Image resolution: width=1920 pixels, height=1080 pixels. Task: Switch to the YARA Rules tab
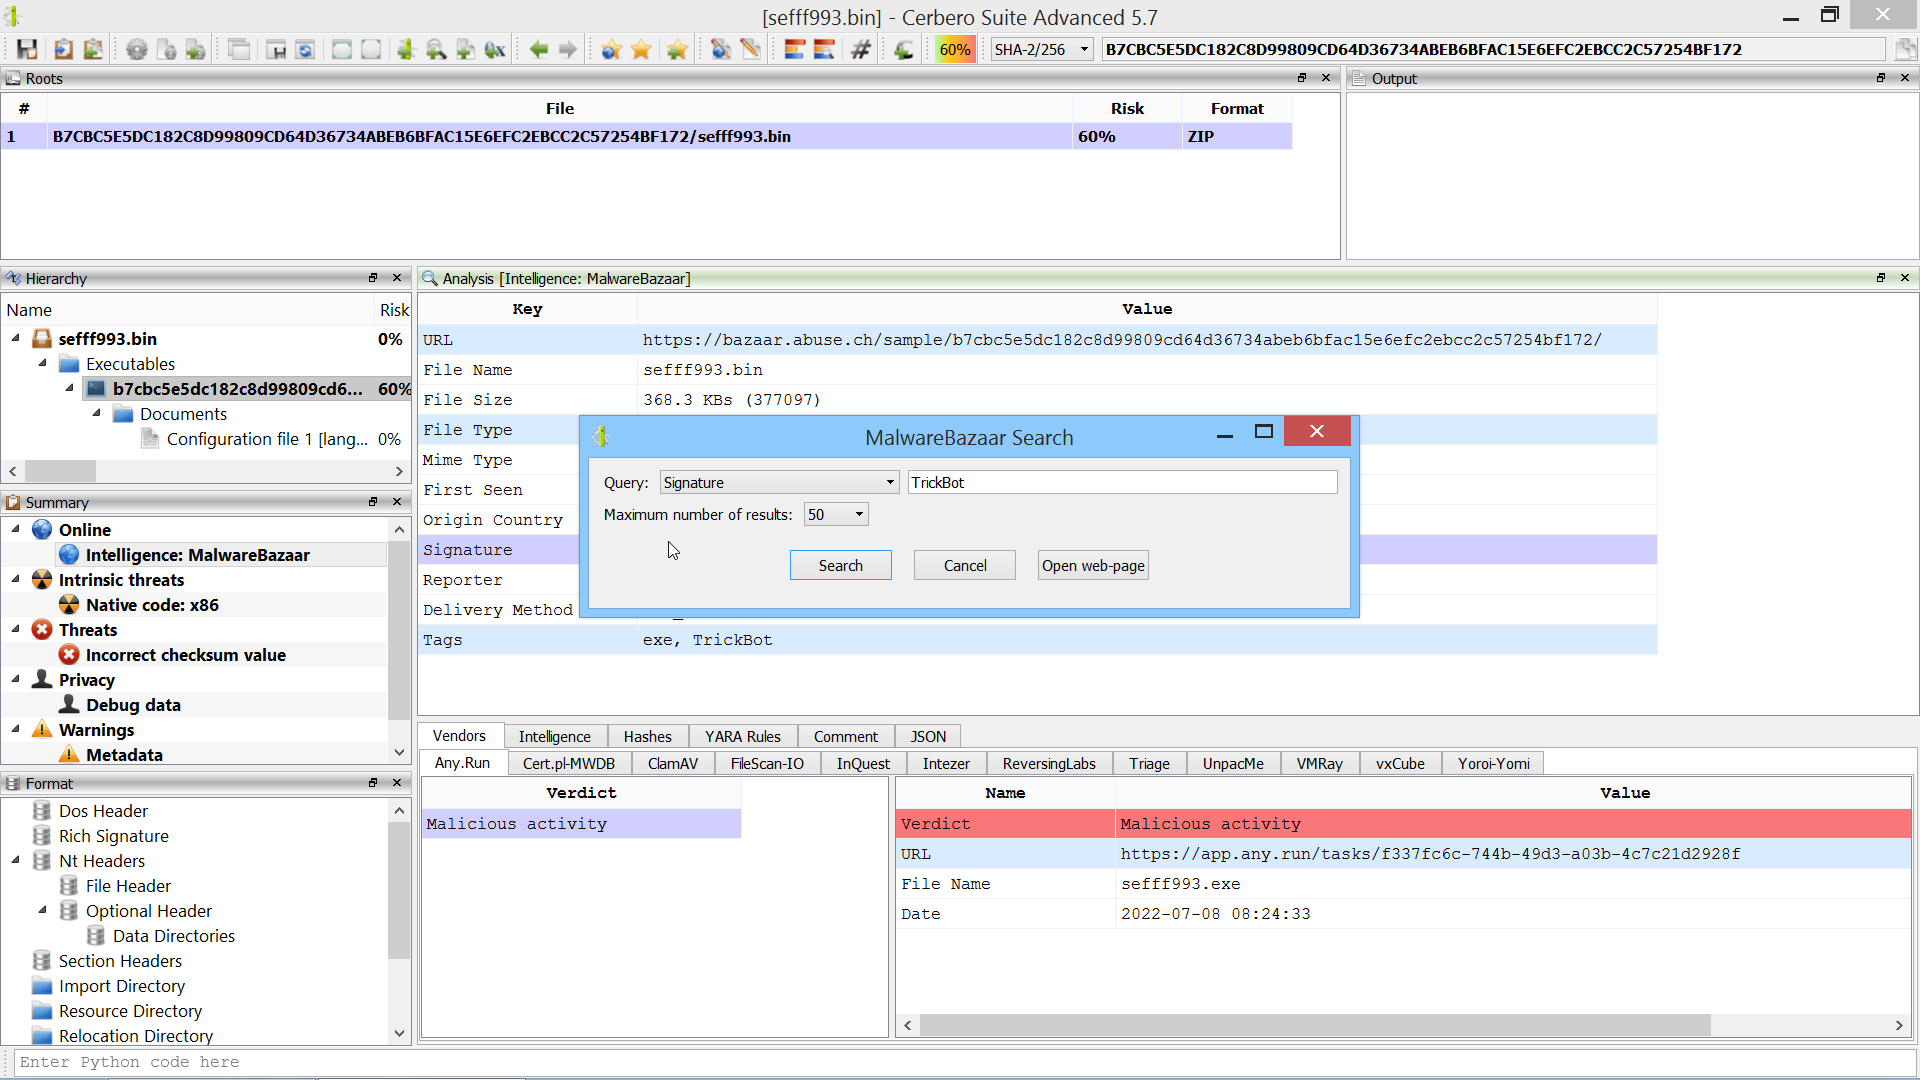pos(742,736)
